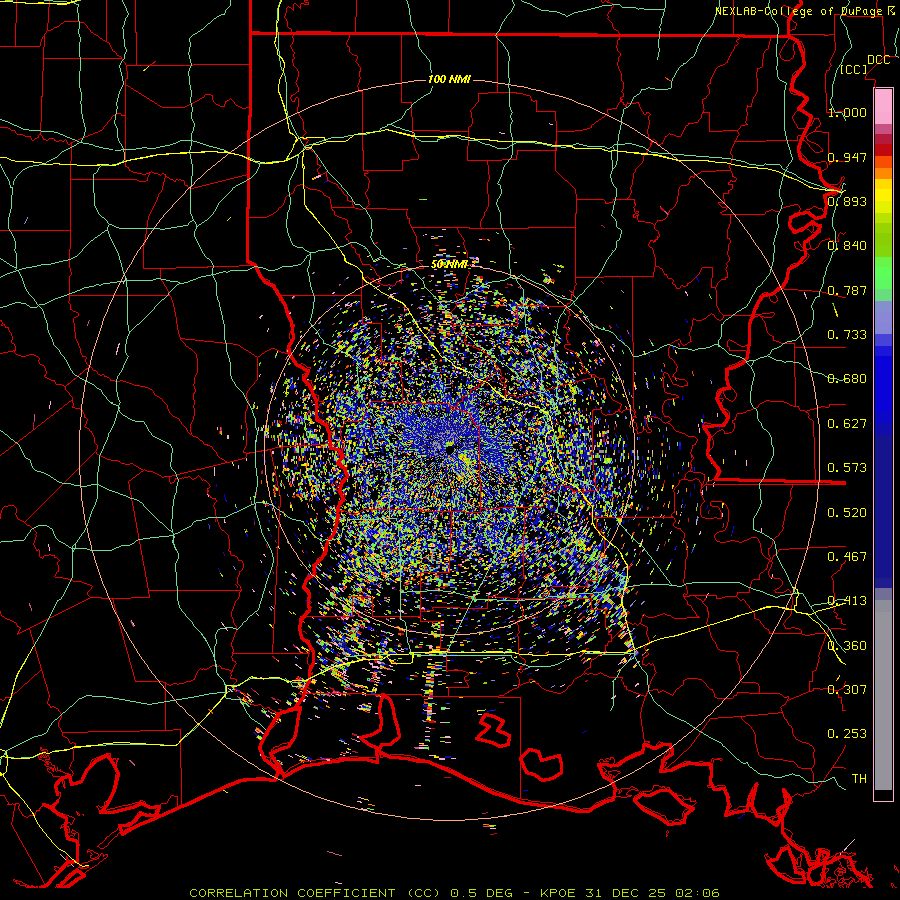
Task: Click the 0.787 color scale value
Action: (x=847, y=290)
